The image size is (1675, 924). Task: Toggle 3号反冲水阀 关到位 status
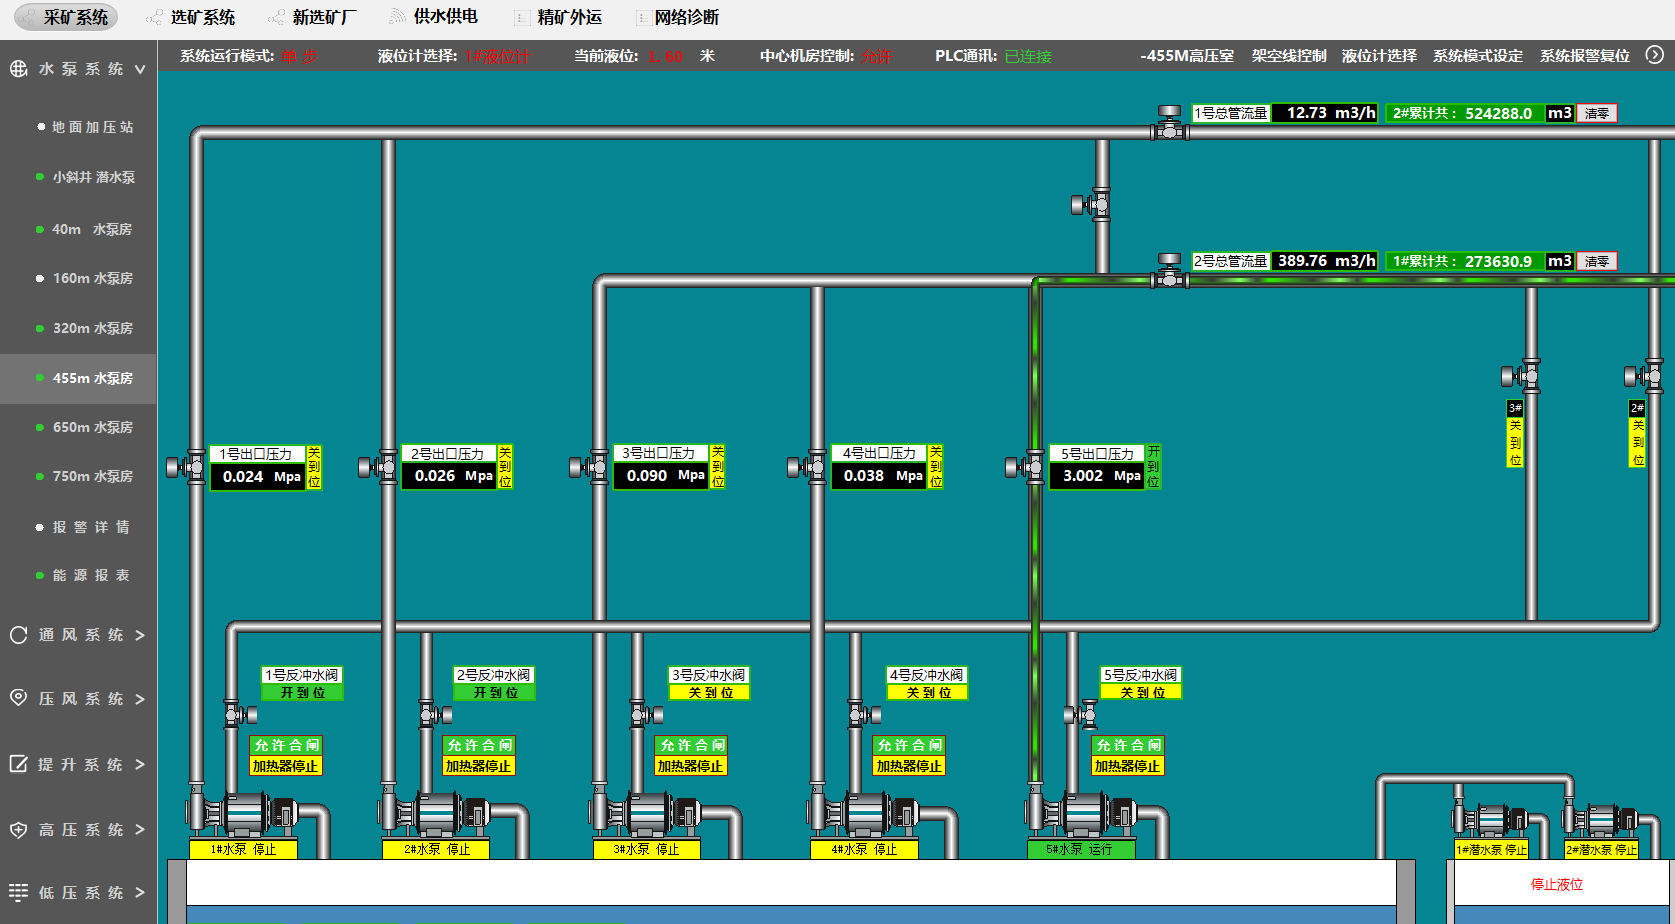click(710, 692)
